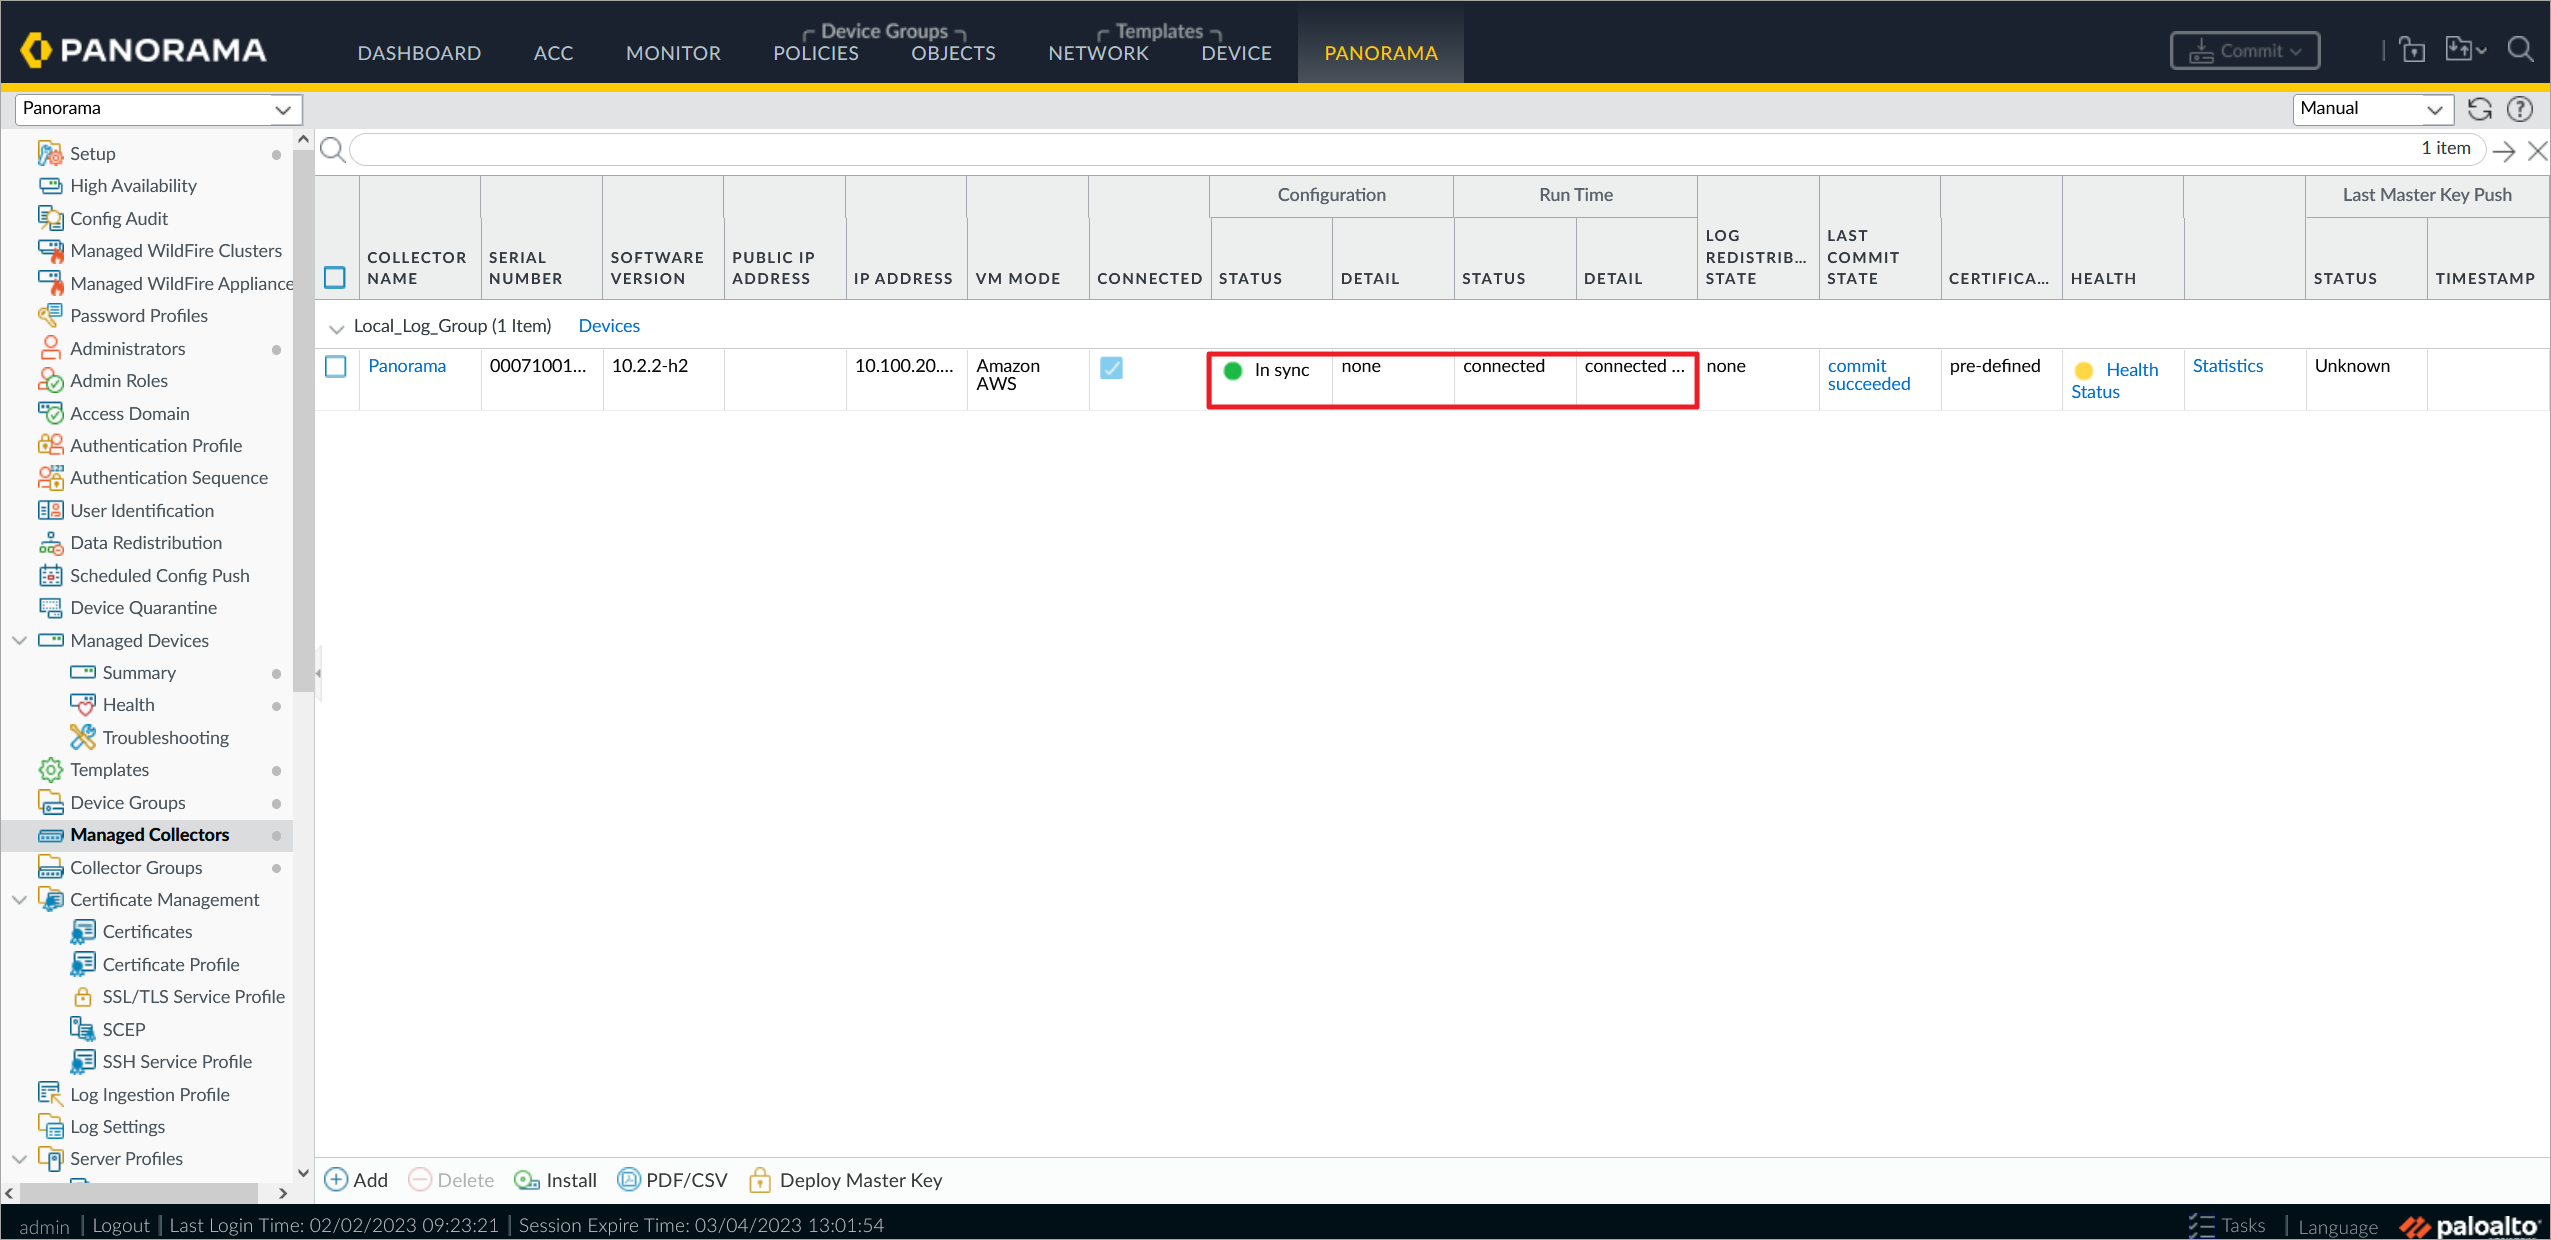2551x1240 pixels.
Task: Click Authentication Profile icon
Action: pos(50,445)
